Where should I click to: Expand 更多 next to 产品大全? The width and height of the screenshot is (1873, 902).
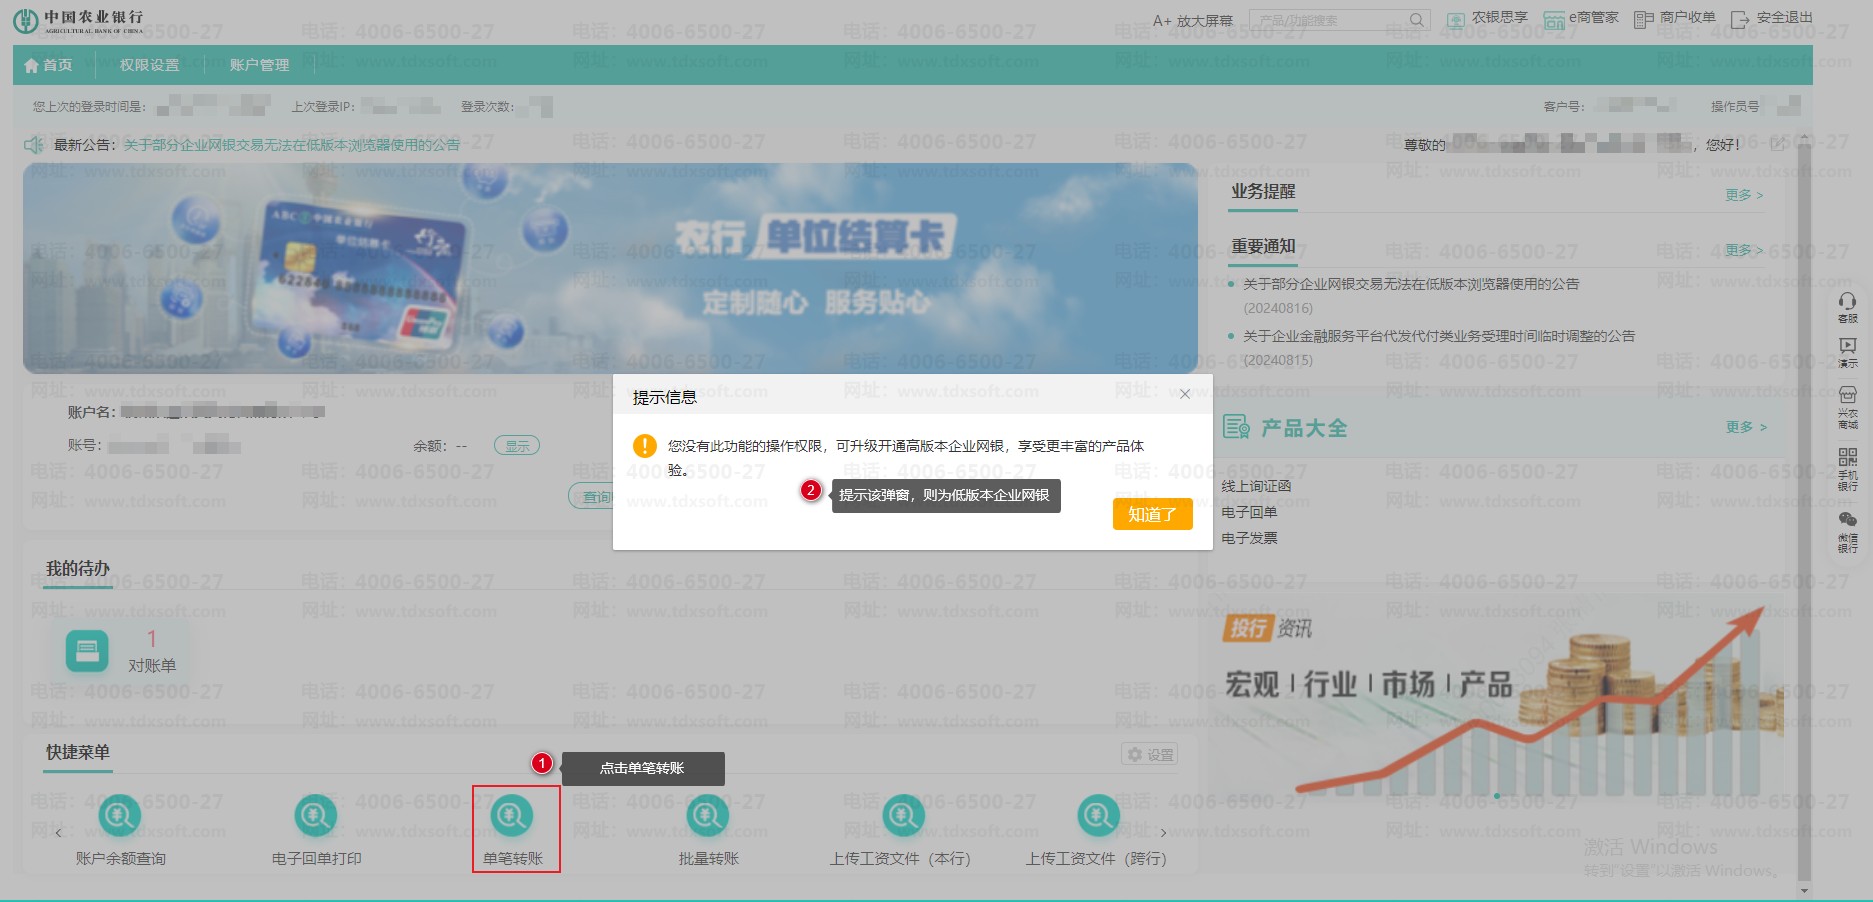(1745, 427)
